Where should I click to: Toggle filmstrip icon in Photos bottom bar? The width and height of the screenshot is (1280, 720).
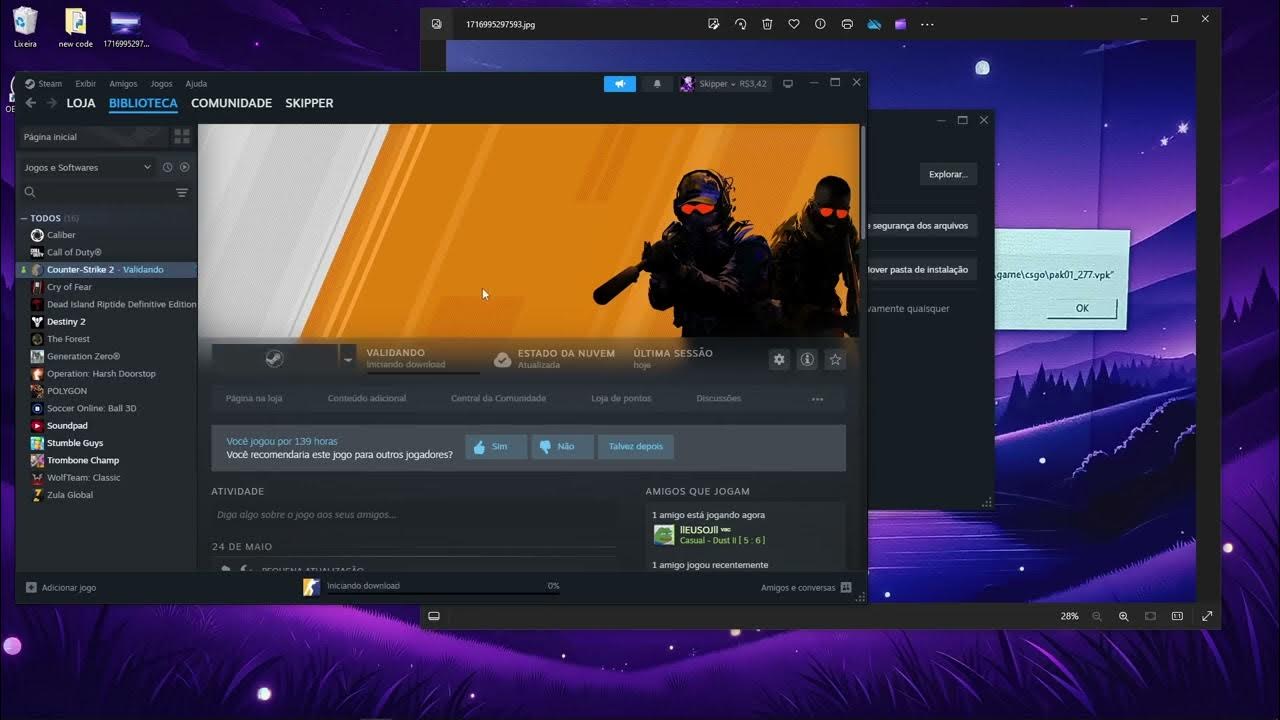point(434,616)
